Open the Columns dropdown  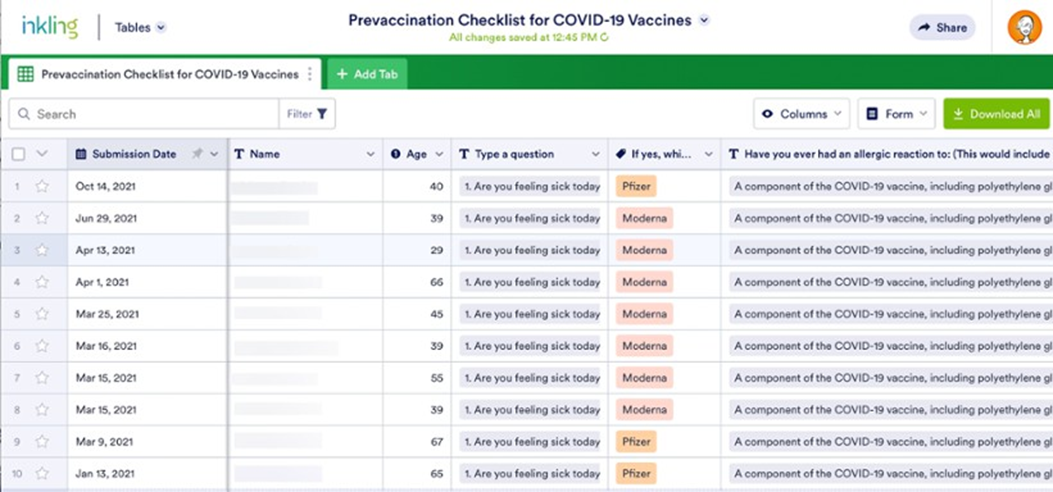tap(802, 114)
